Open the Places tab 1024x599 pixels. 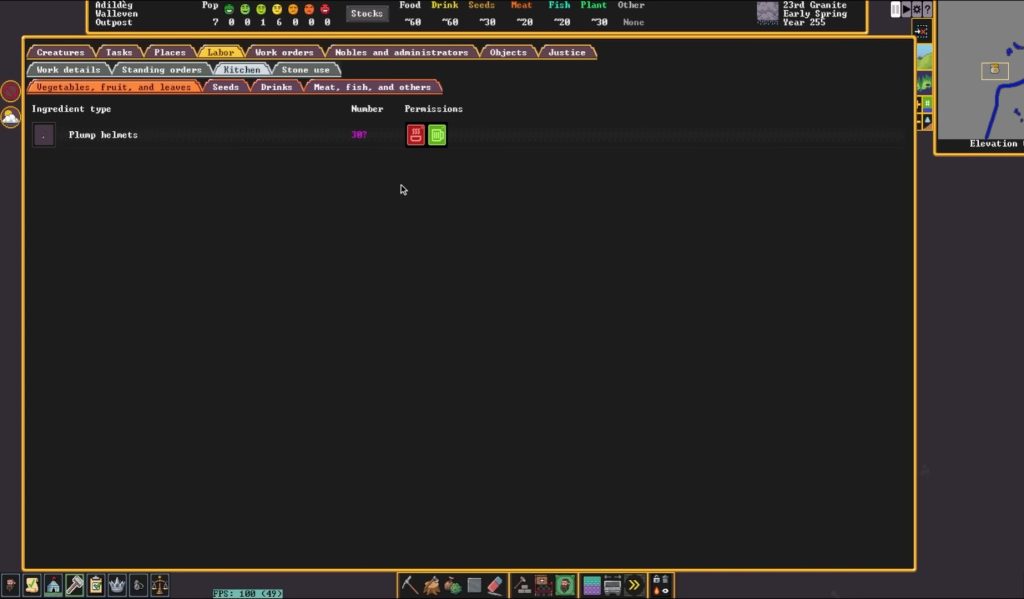click(x=170, y=52)
